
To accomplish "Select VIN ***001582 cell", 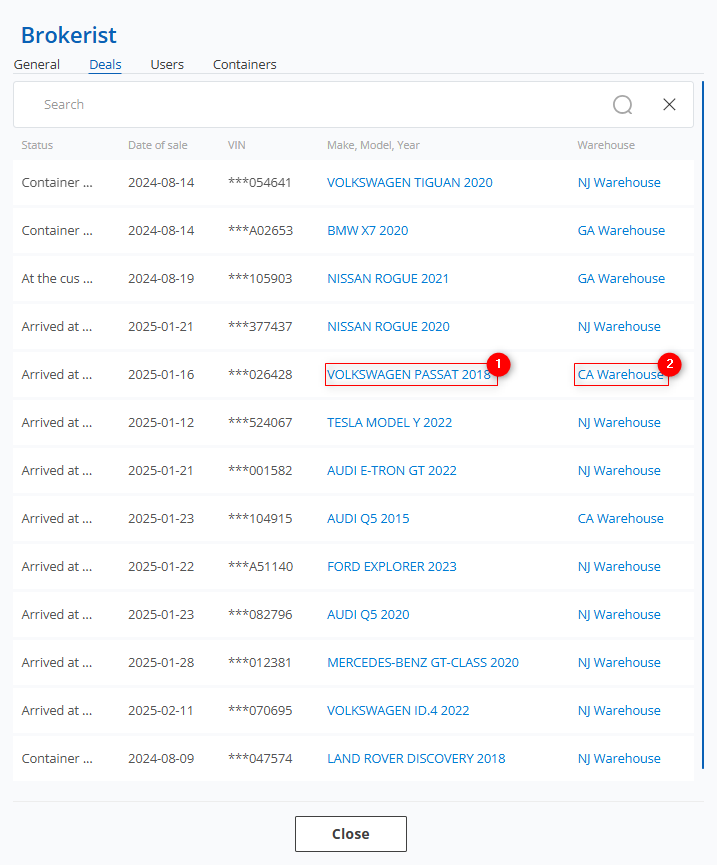I will click(260, 471).
